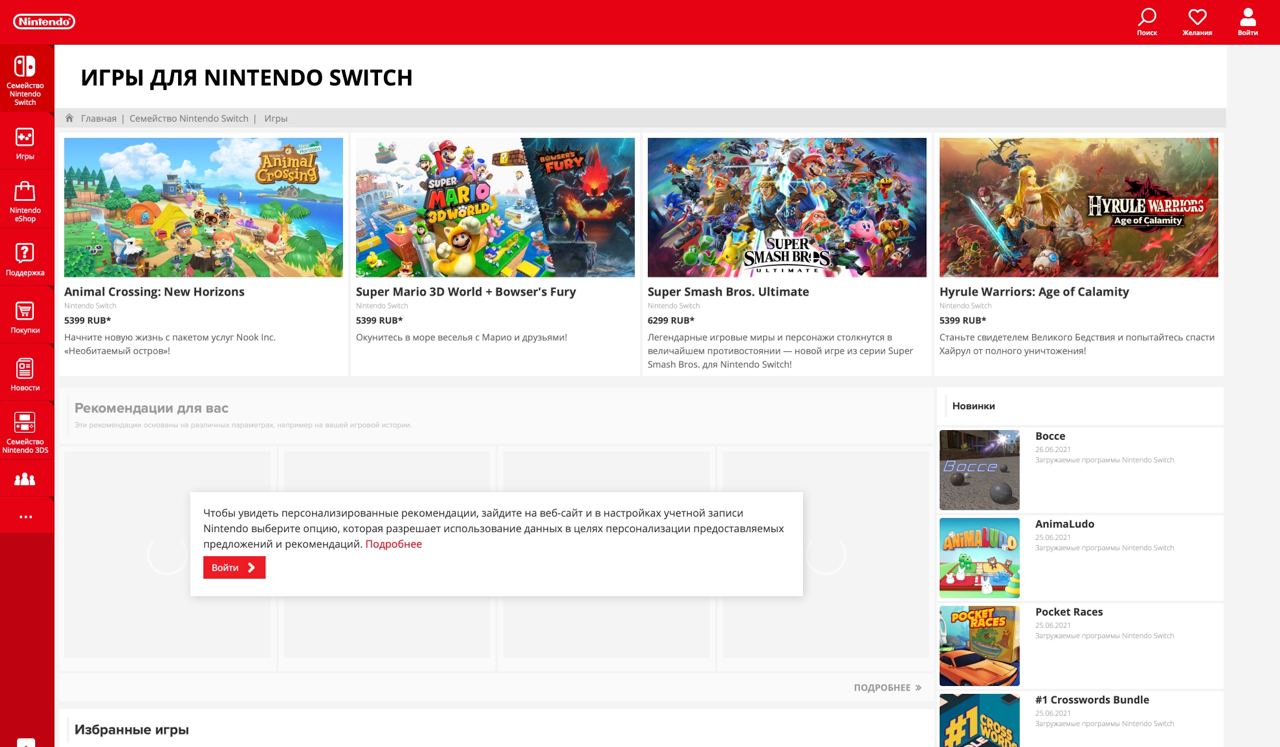Click the Nintendo logo
This screenshot has height=747, width=1280.
tap(44, 21)
